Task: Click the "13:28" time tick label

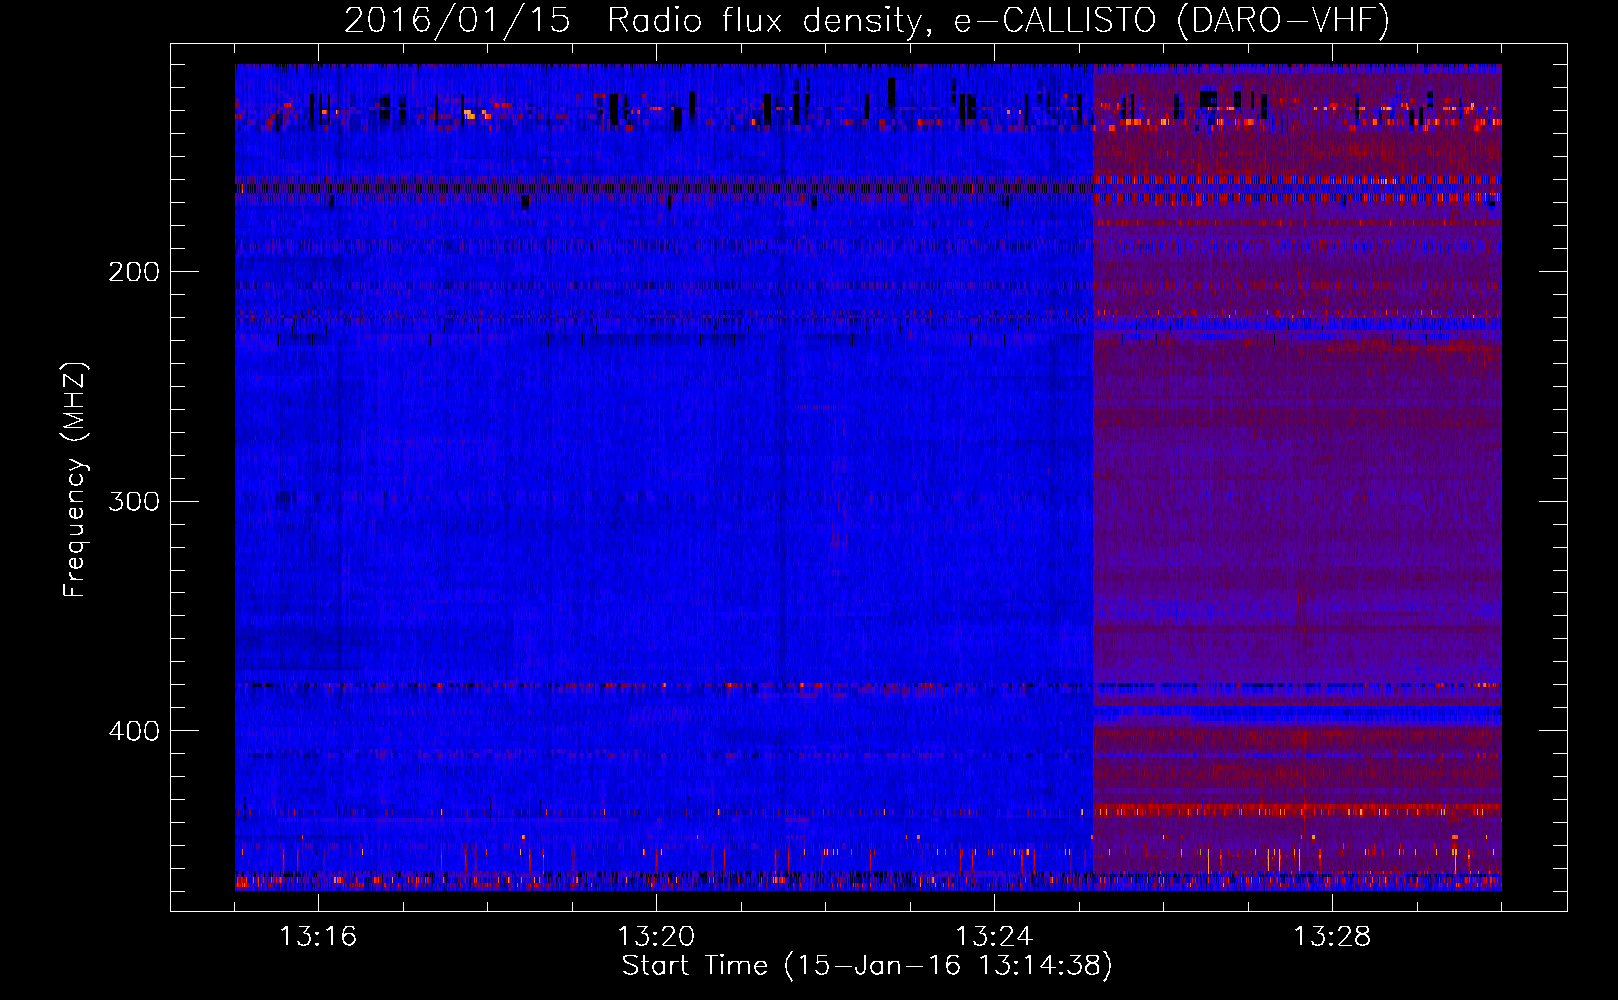Action: click(1332, 937)
